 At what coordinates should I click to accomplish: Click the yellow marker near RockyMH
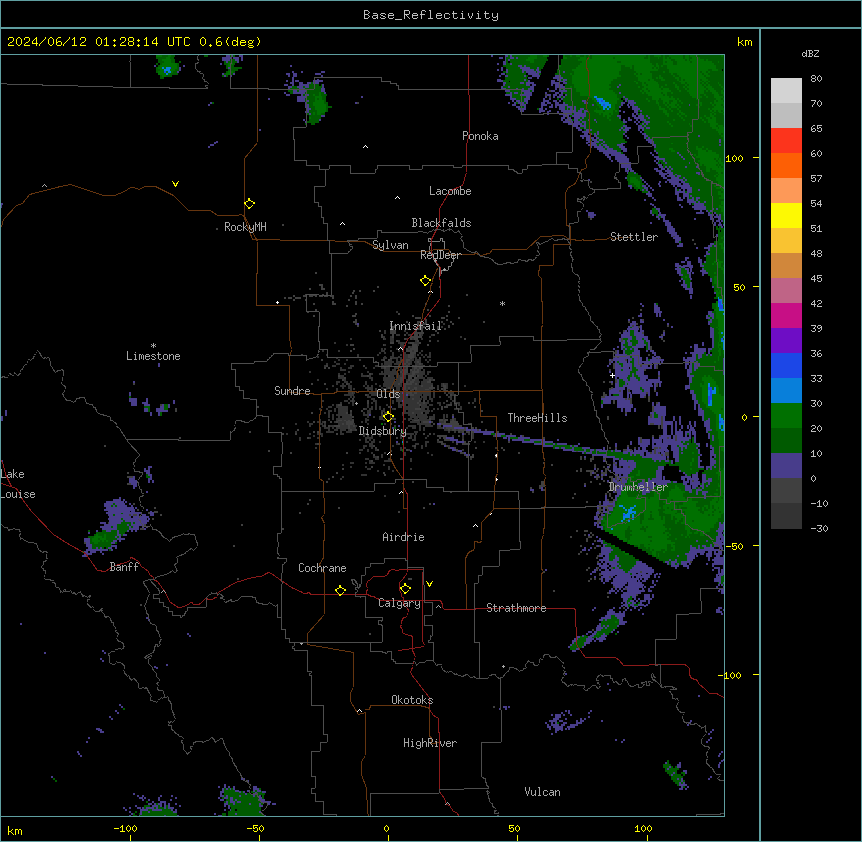(249, 203)
